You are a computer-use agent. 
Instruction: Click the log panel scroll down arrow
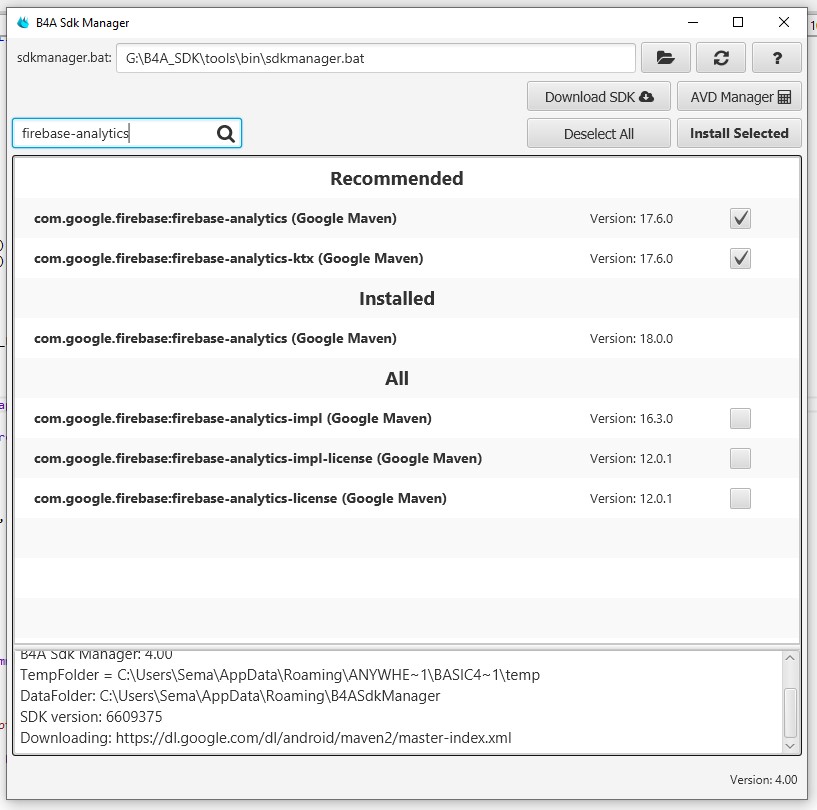click(790, 746)
